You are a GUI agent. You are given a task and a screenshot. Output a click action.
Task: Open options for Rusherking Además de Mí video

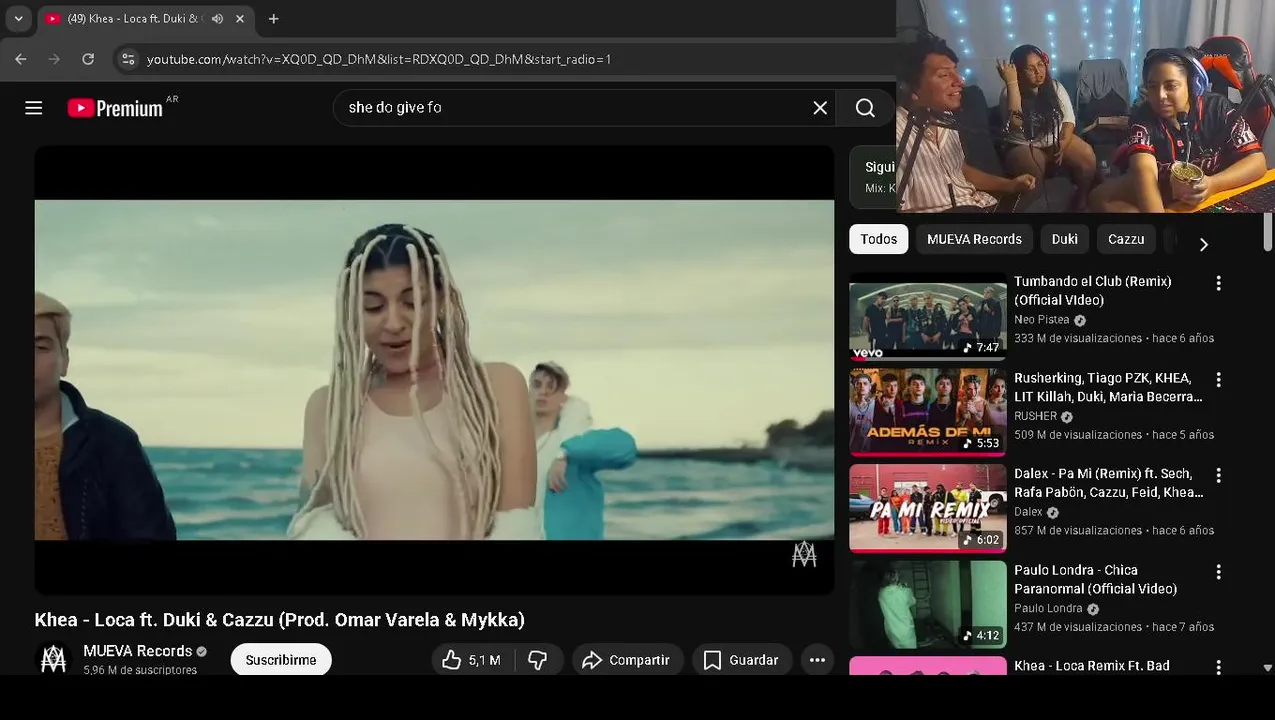coord(1218,380)
